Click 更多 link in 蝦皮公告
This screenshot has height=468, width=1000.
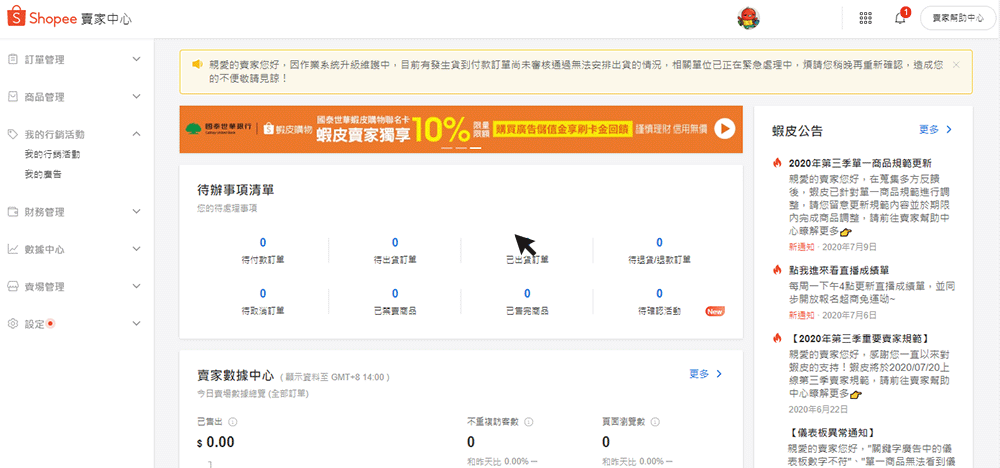coord(934,130)
